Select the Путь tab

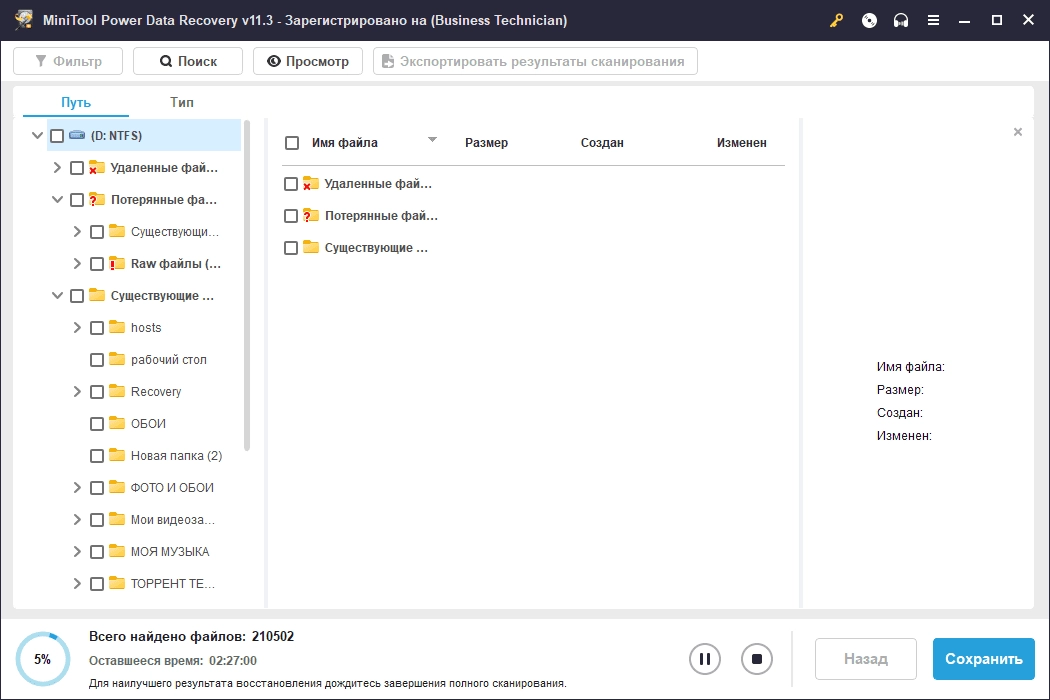(76, 102)
